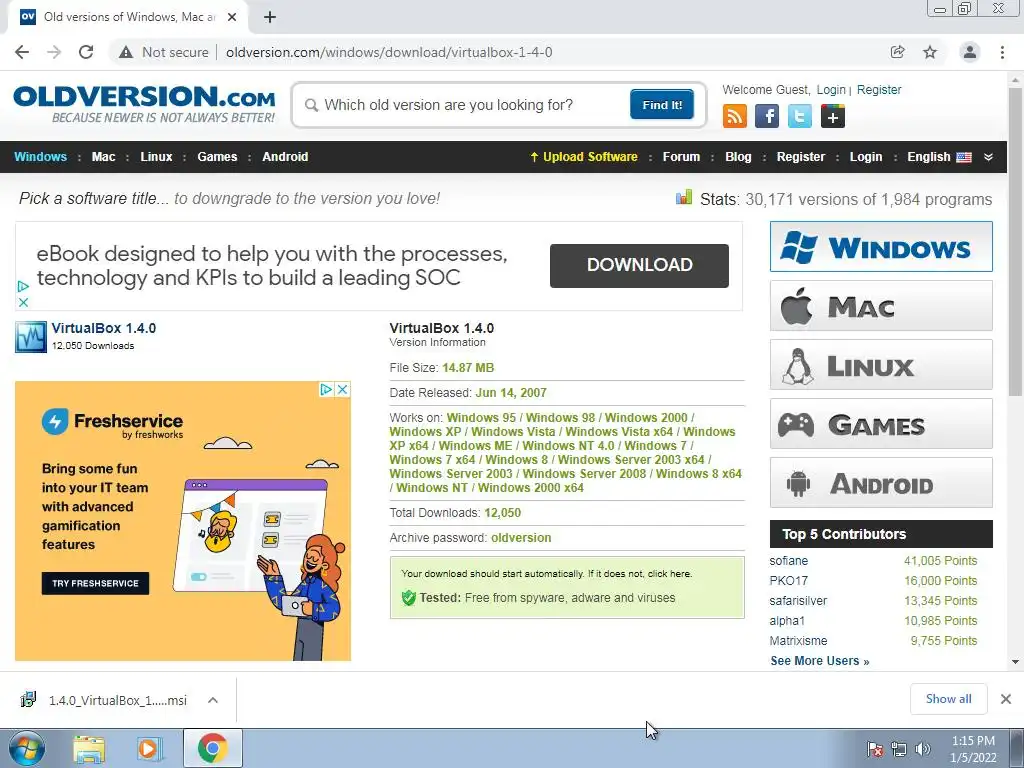Open the Twitter icon in header
Viewport: 1024px width, 768px height.
pos(799,116)
